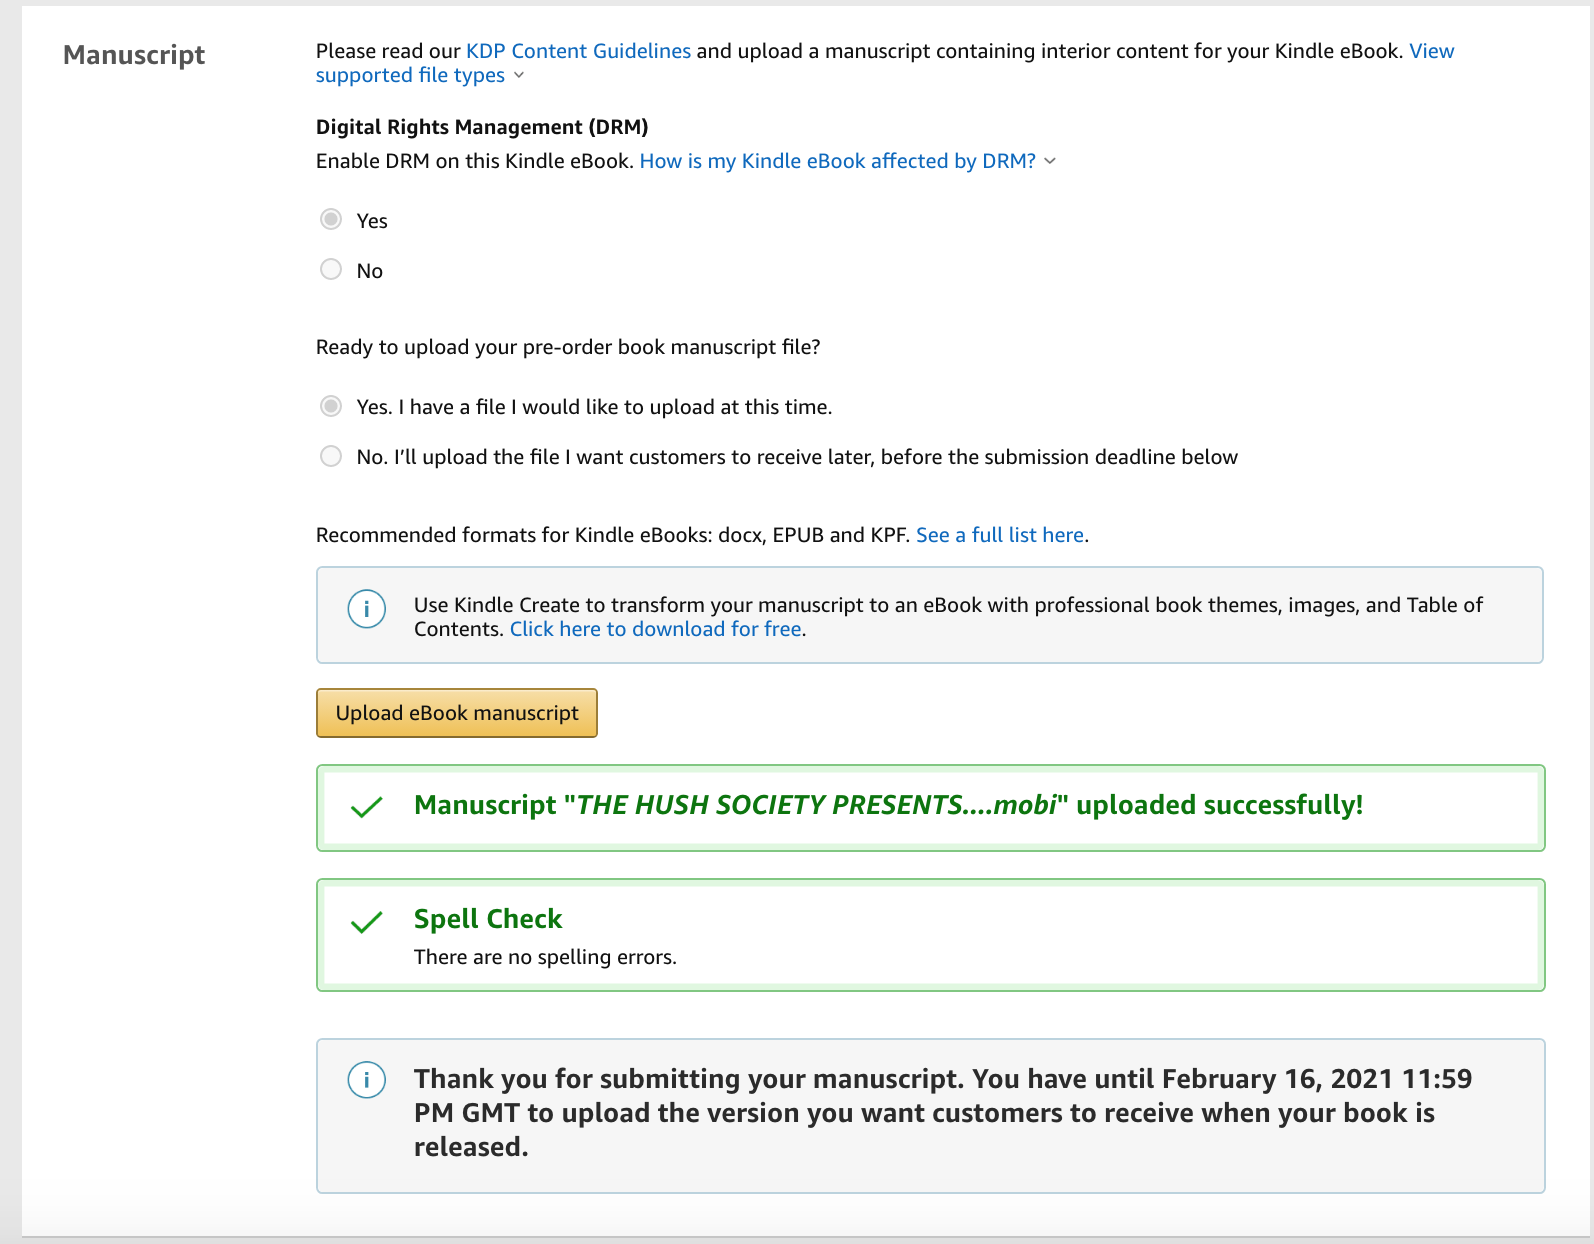The height and width of the screenshot is (1244, 1594).
Task: Open 'How is my Kindle eBook affected by DRM?'
Action: click(x=838, y=161)
